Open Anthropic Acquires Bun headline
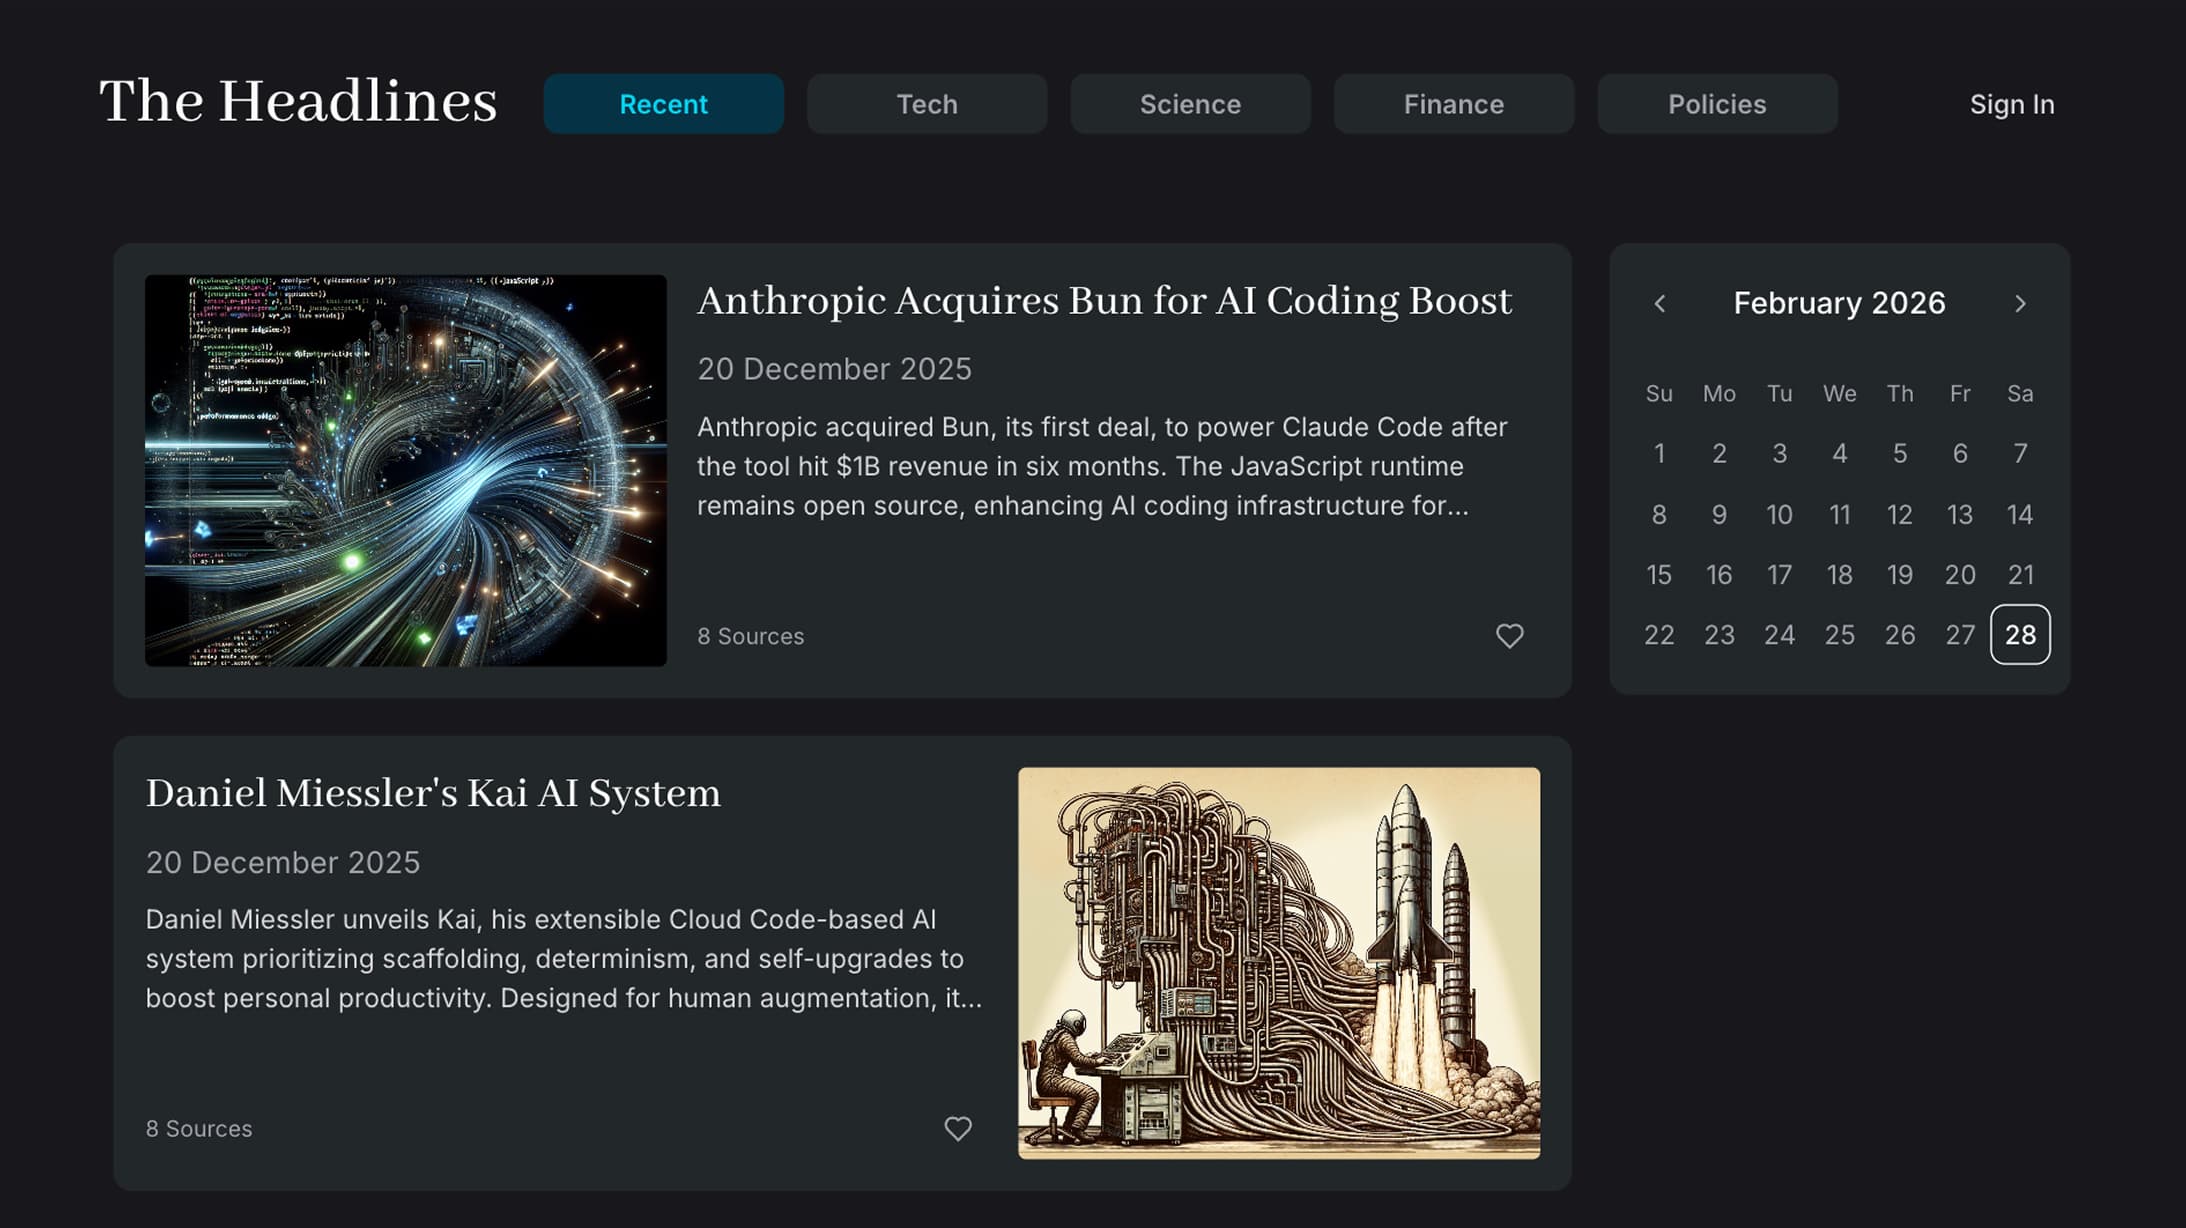Screen dimensions: 2186x1228 tap(1103, 301)
